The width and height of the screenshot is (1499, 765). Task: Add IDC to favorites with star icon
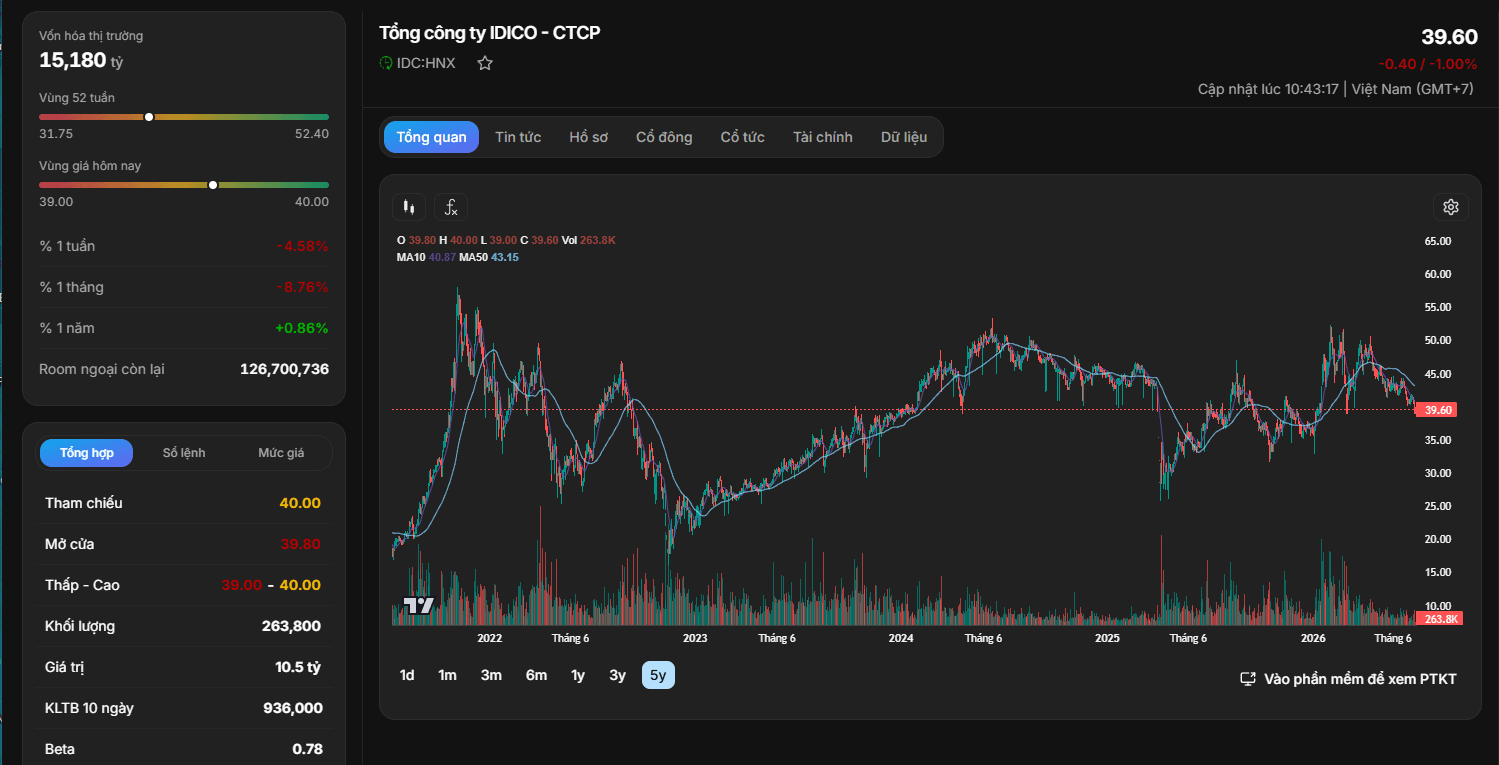485,63
